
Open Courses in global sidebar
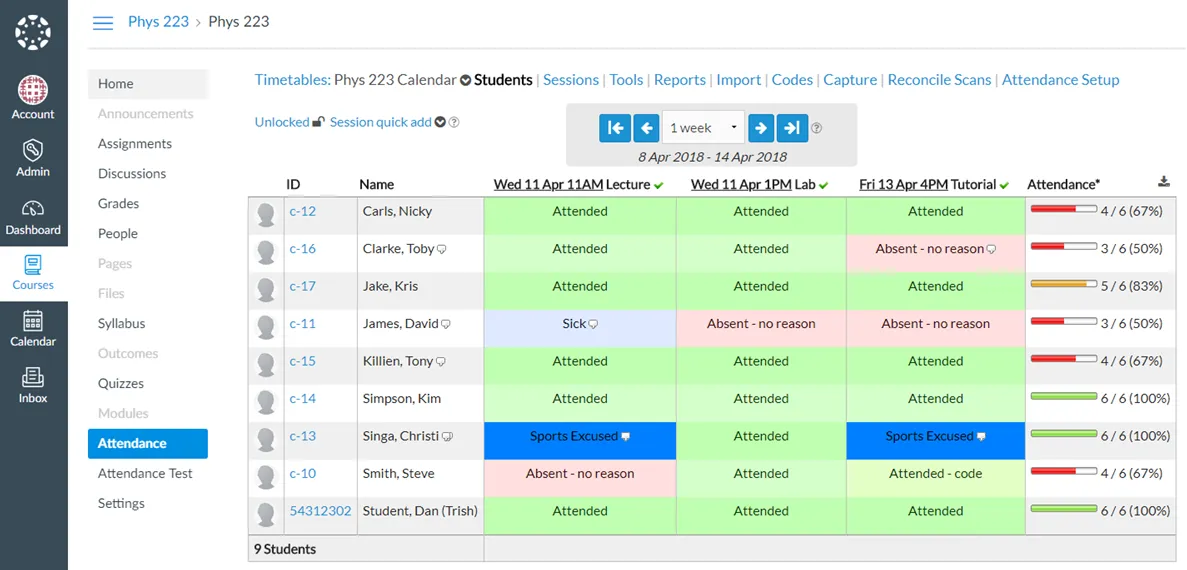click(x=33, y=273)
